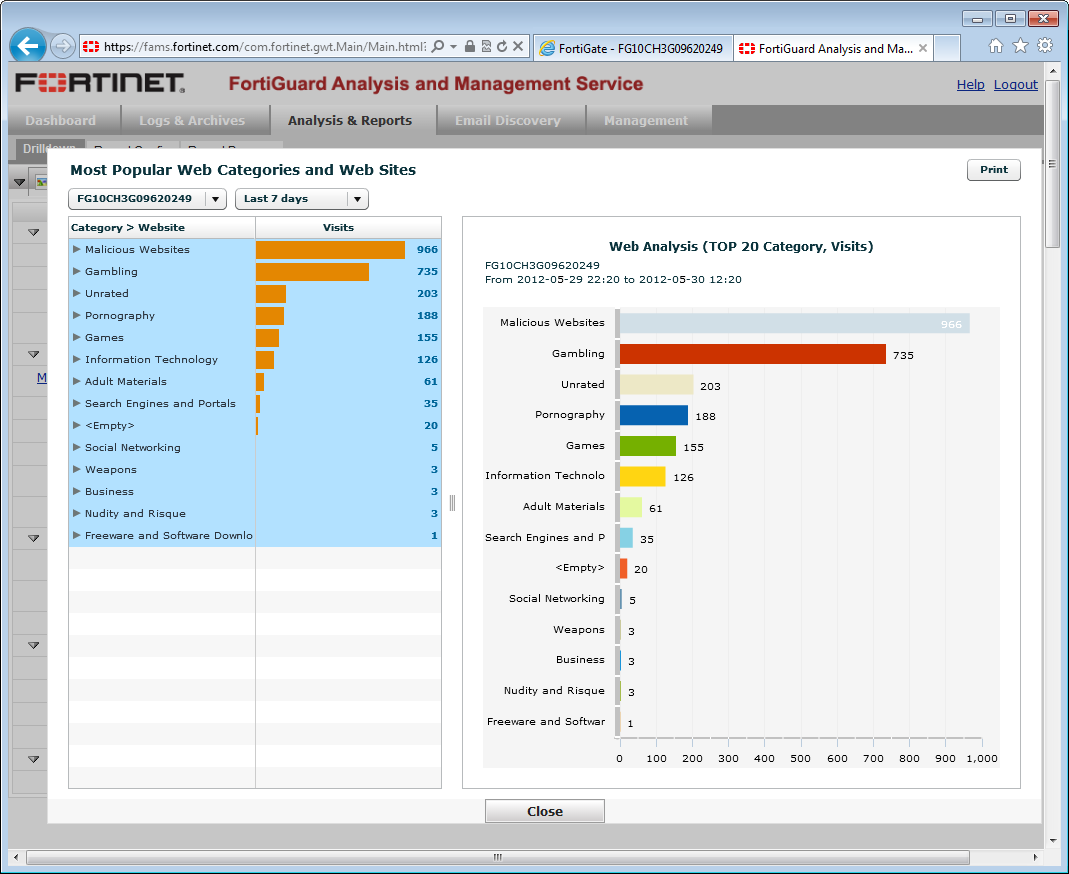Print the web categories report
Viewport: 1069px width, 874px height.
(x=993, y=170)
